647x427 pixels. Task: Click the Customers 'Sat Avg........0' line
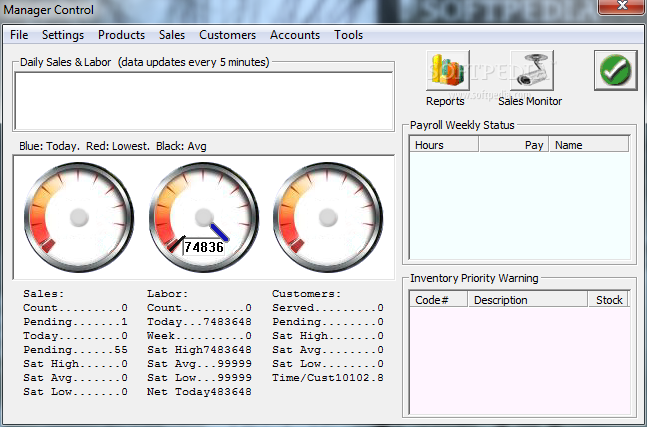click(x=328, y=350)
